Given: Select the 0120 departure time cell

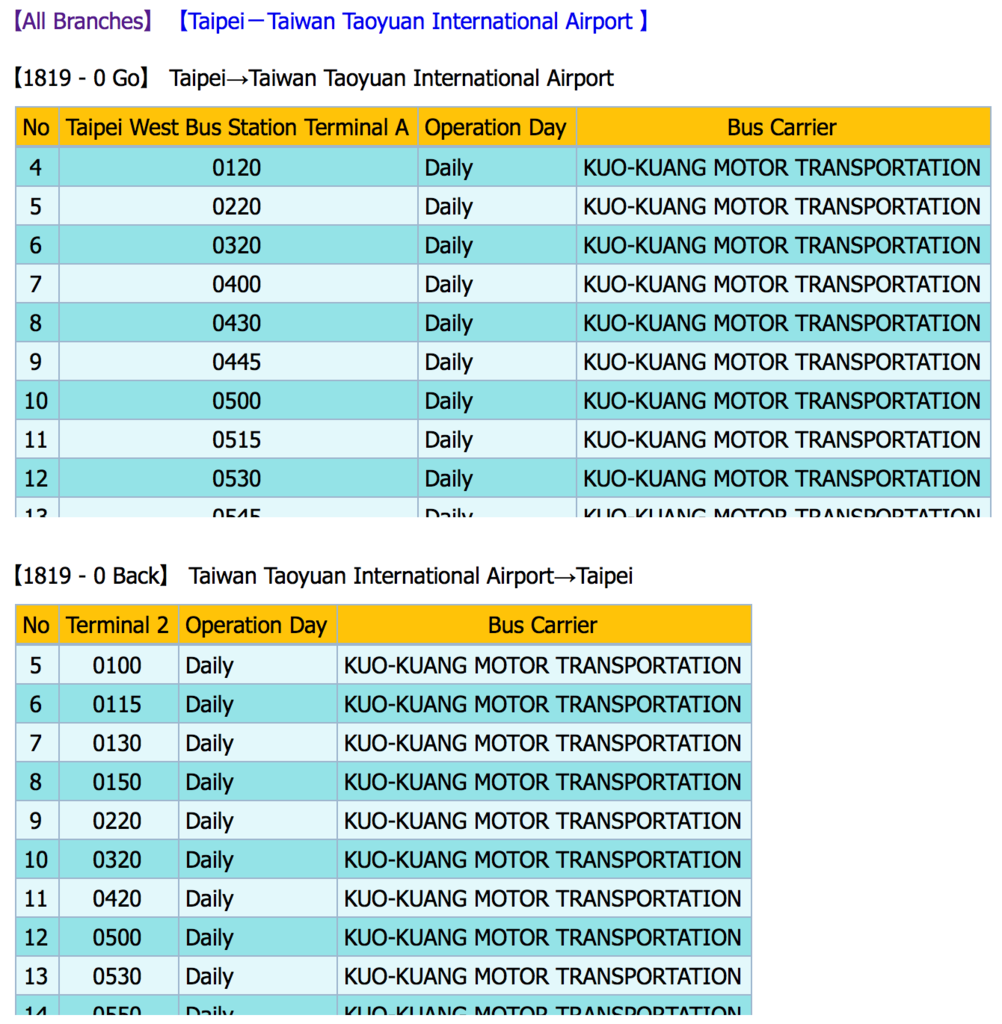Looking at the screenshot, I should coord(236,168).
